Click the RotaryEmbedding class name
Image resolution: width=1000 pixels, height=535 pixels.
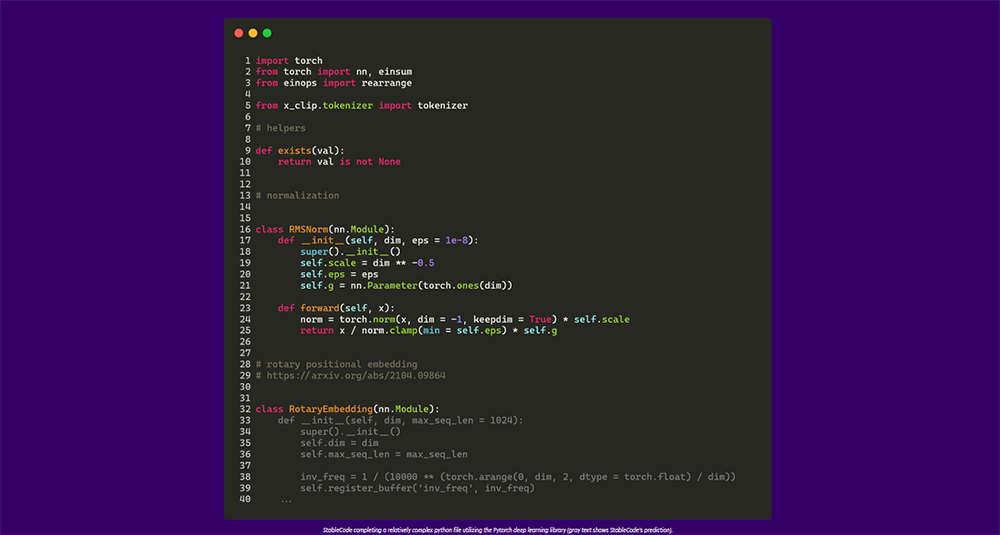pos(329,409)
